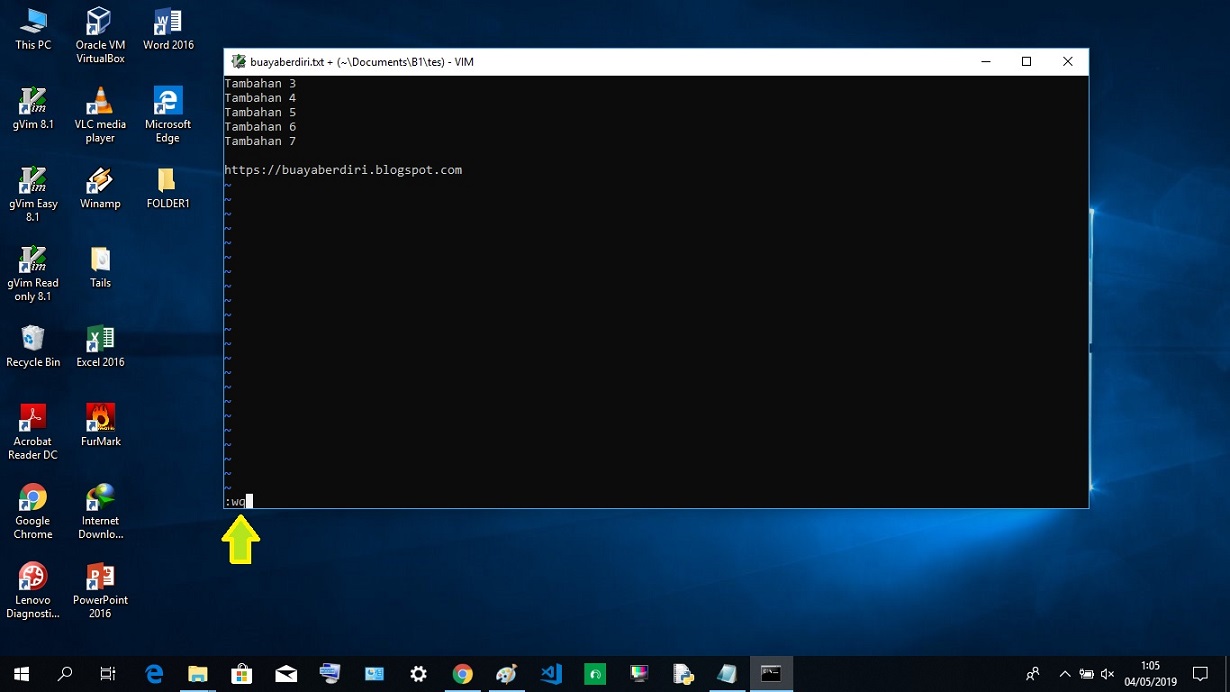Toggle Task View on the taskbar
This screenshot has height=692, width=1230.
pyautogui.click(x=108, y=673)
